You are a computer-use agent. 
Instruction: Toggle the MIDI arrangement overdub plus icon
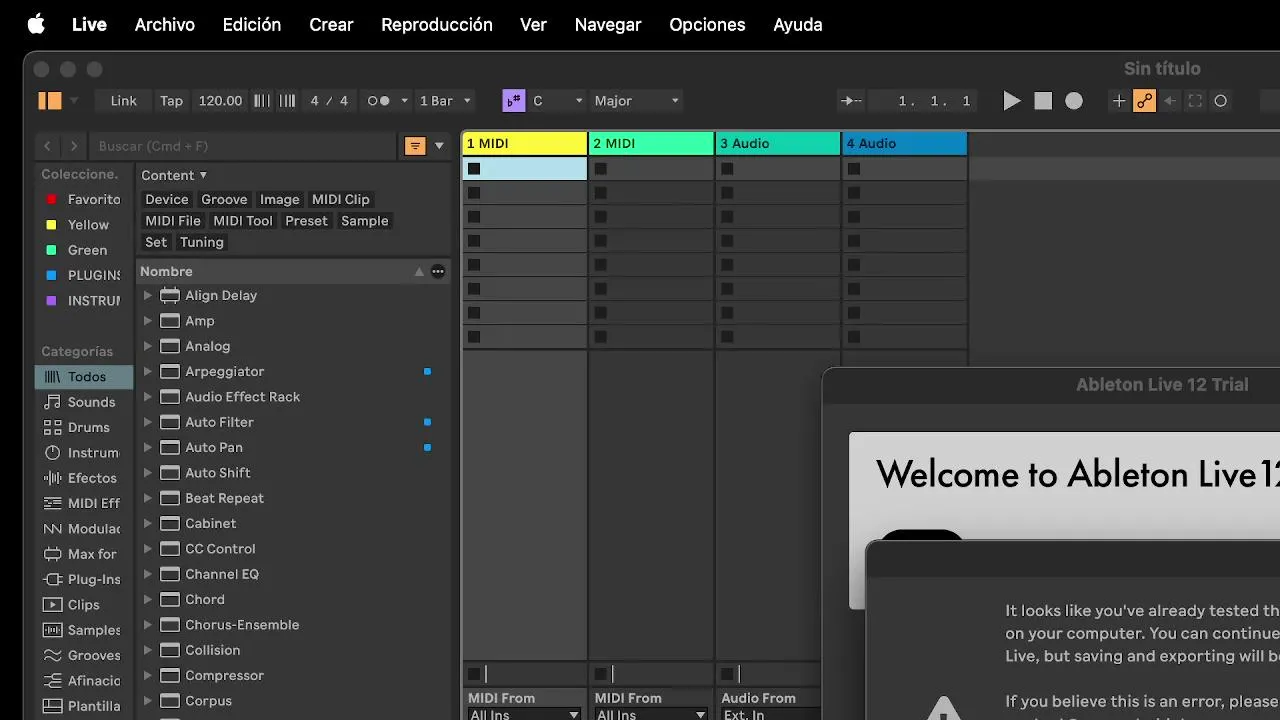click(1119, 101)
